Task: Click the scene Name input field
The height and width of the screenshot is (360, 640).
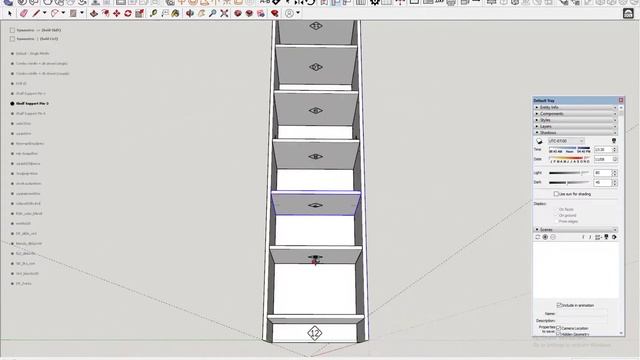Action: (x=582, y=313)
